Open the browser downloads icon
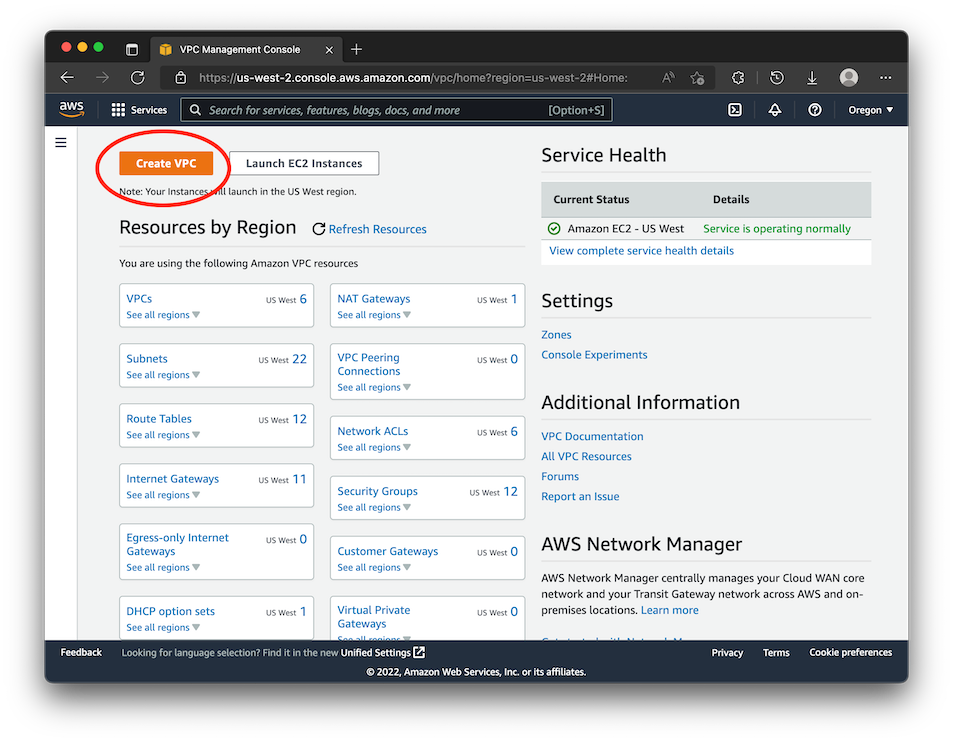Screen dimensions: 953x742 (811, 78)
